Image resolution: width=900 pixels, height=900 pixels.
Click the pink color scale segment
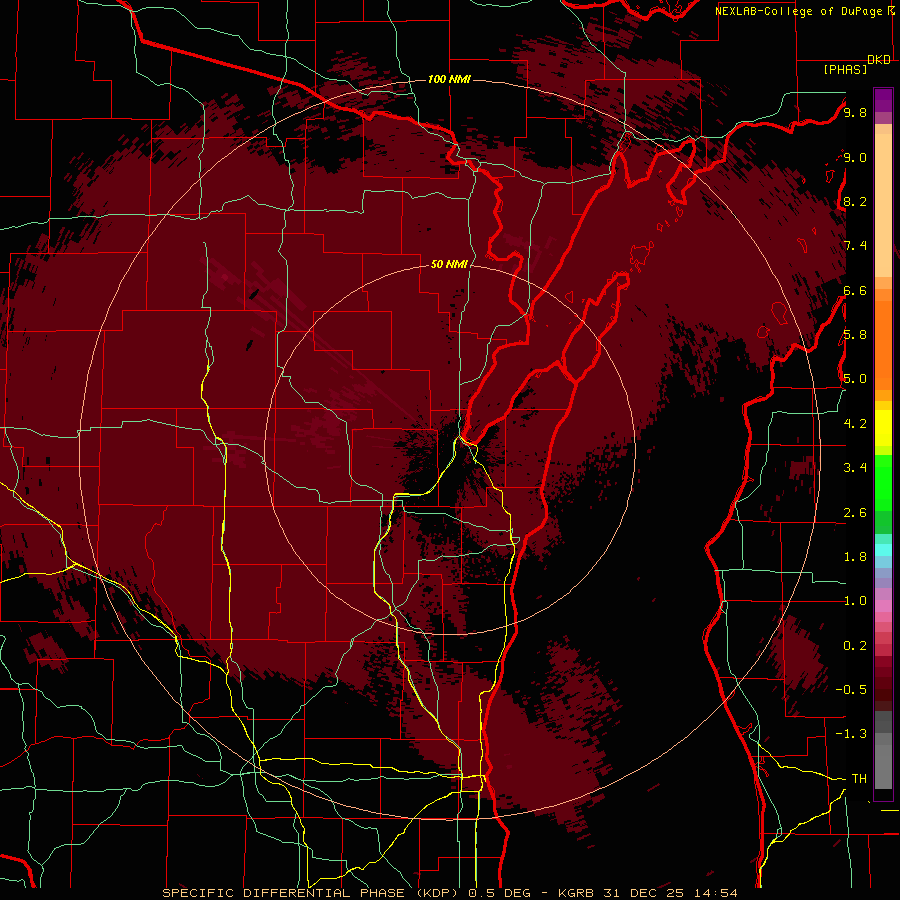[x=883, y=606]
